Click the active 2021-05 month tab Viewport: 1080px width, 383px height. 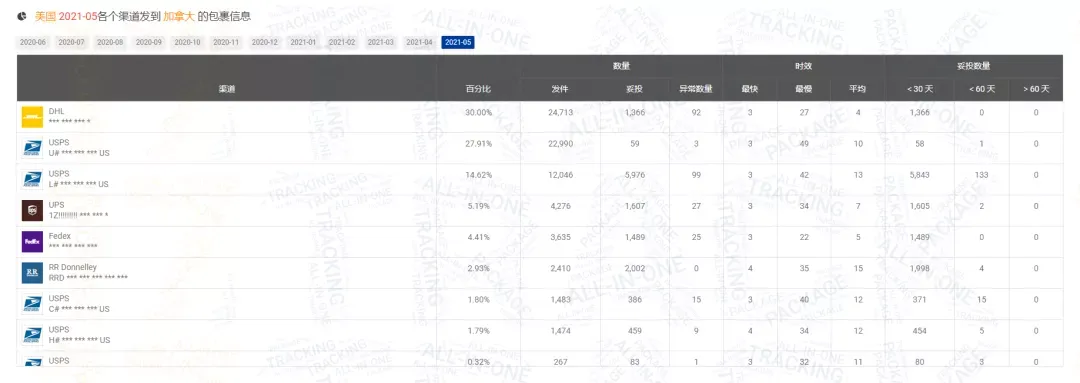coord(458,42)
